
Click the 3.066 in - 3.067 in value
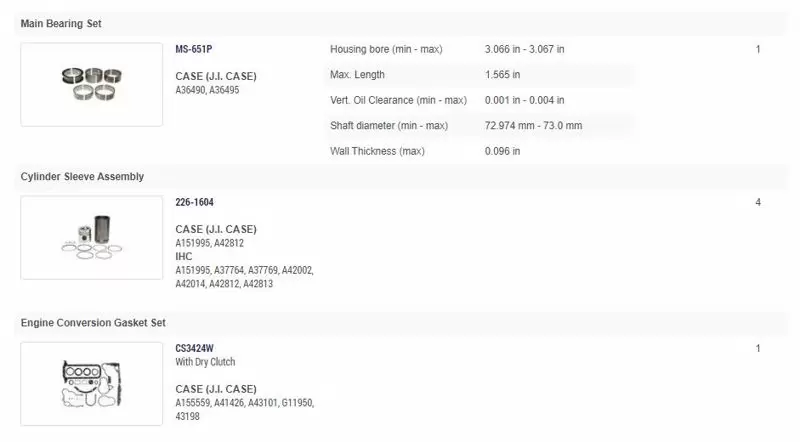click(524, 49)
